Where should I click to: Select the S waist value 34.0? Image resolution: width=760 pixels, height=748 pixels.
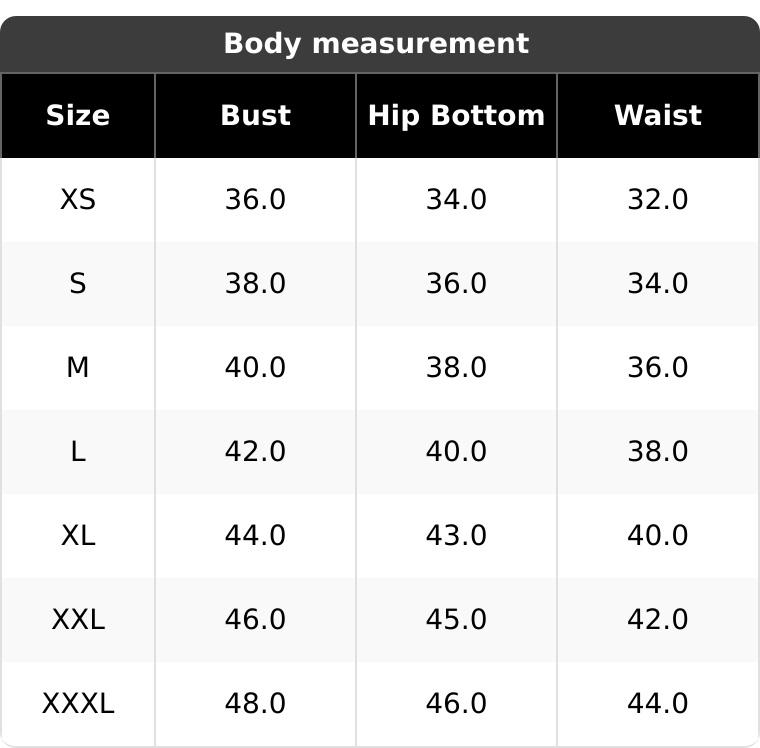[x=657, y=284]
